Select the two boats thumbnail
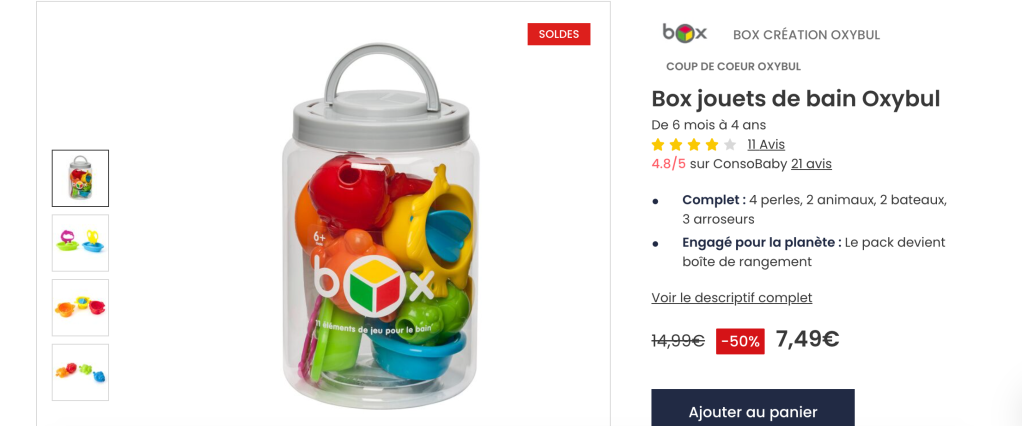The height and width of the screenshot is (426, 1022). (x=80, y=243)
